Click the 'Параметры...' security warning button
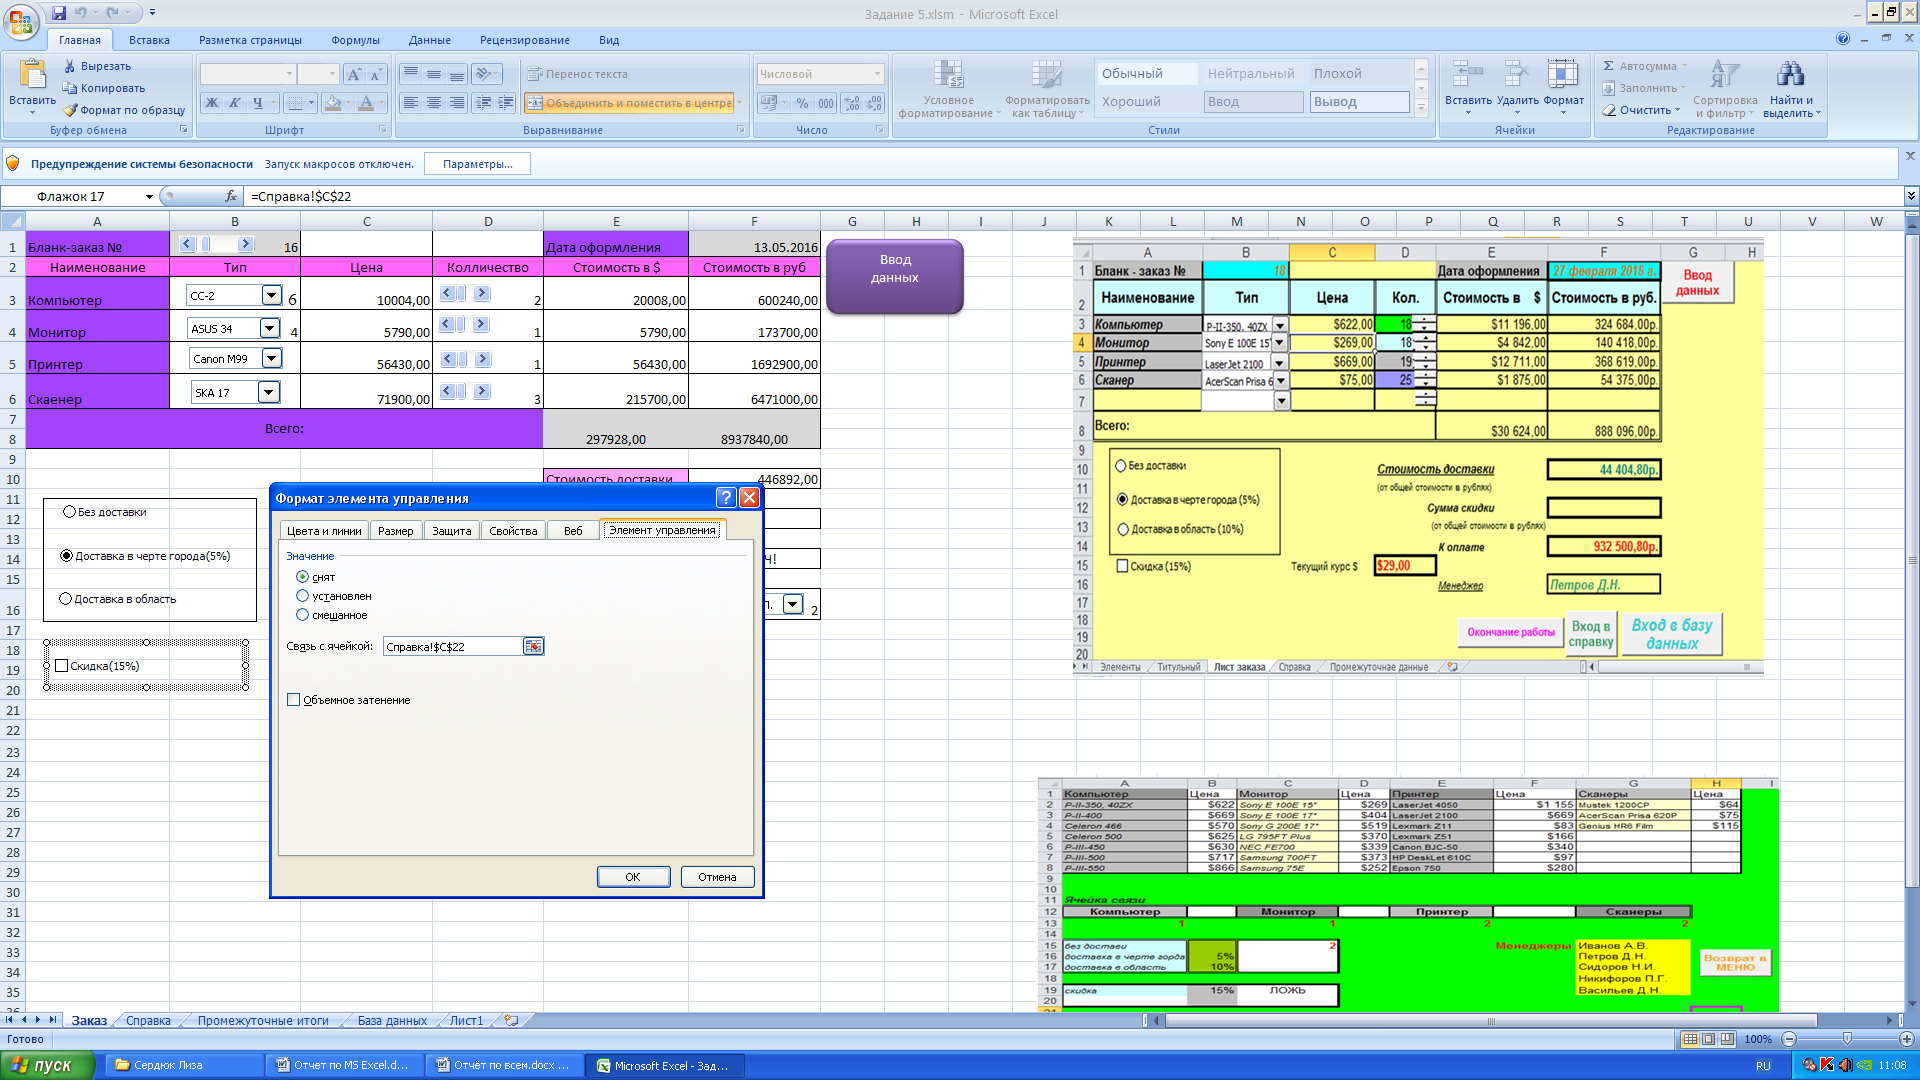Image resolution: width=1920 pixels, height=1080 pixels. click(477, 164)
